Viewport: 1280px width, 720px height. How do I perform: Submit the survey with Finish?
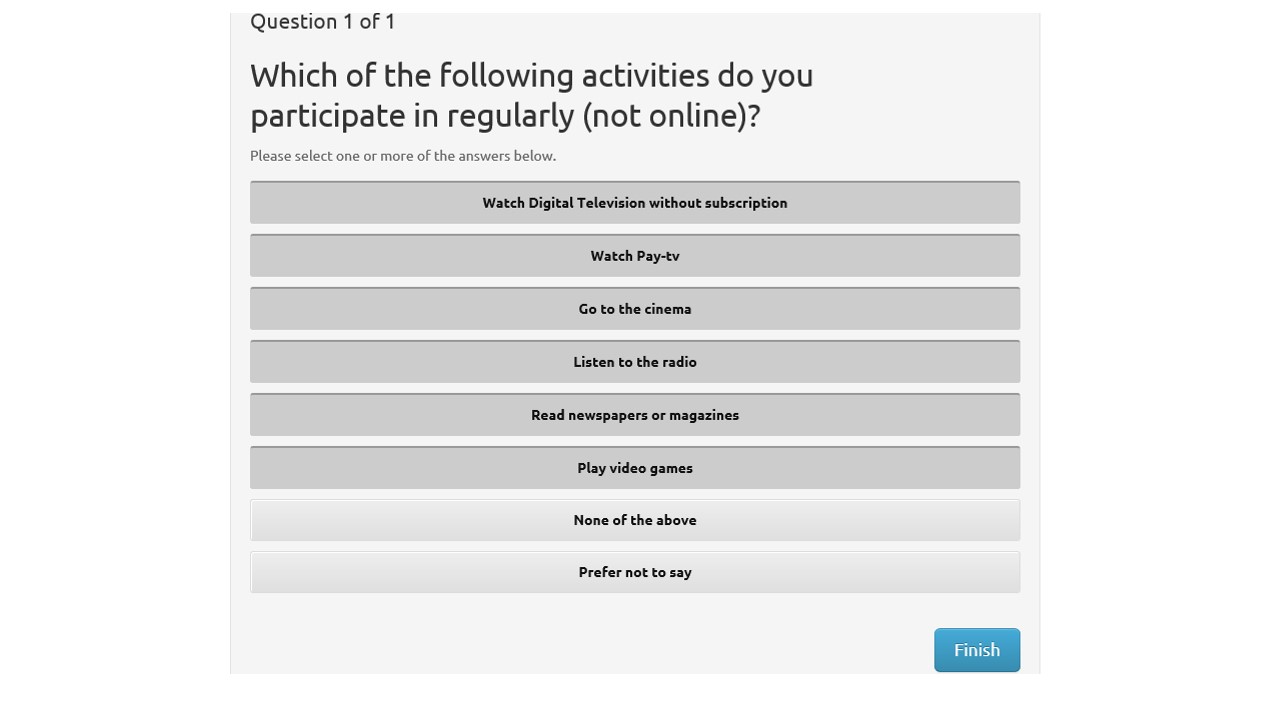coord(976,650)
